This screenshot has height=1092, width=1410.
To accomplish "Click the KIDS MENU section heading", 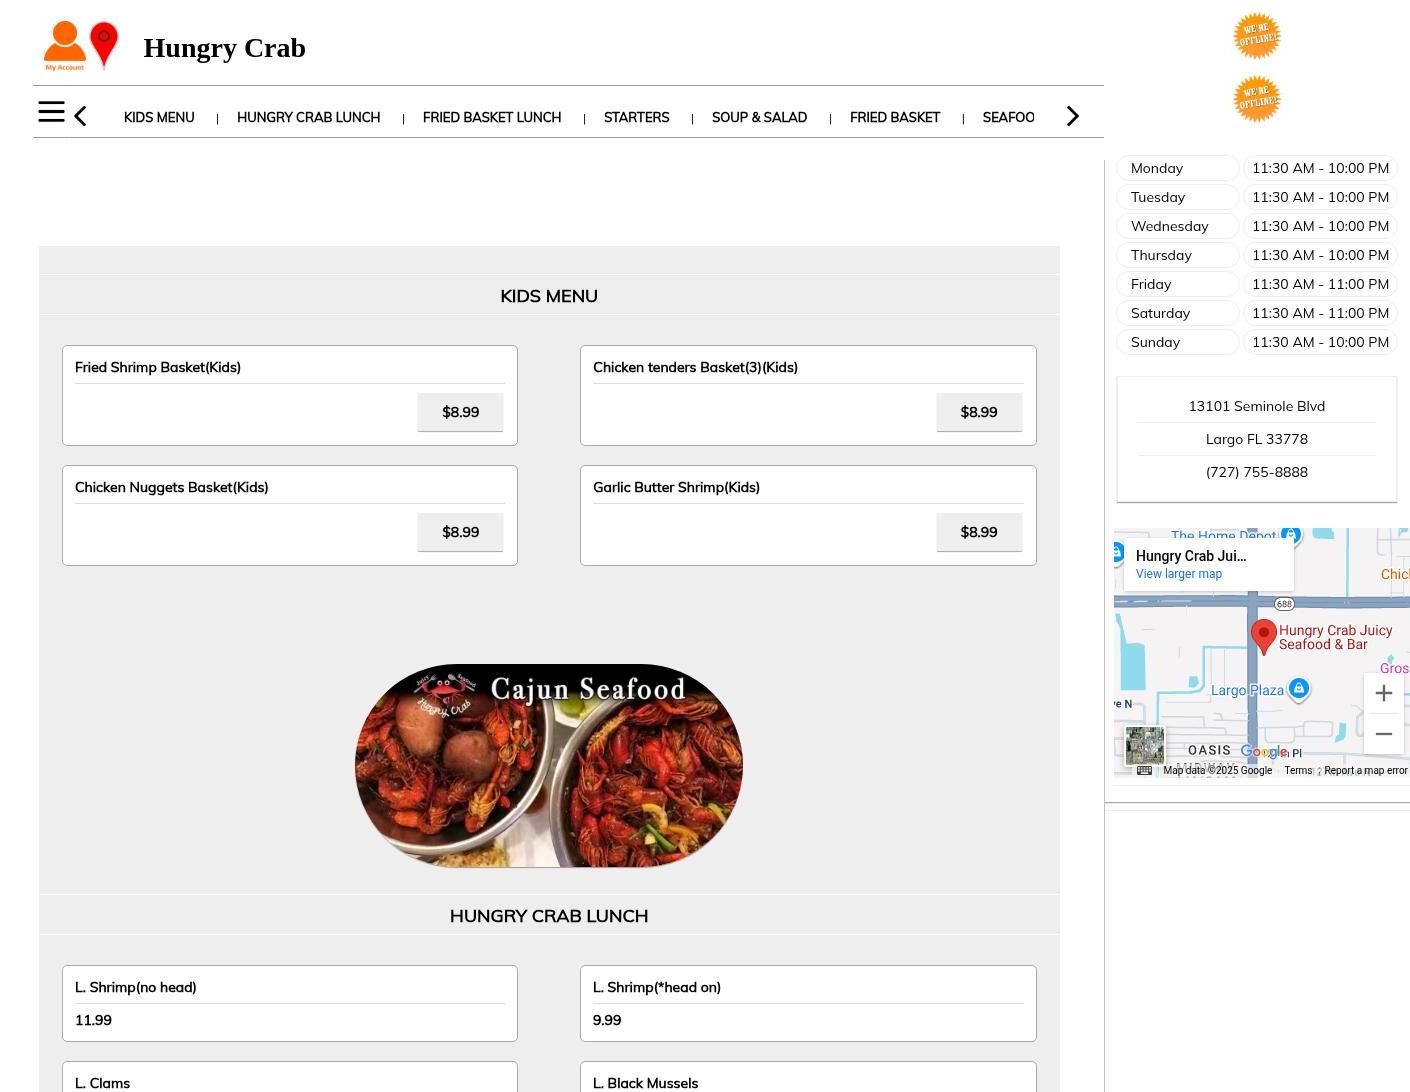I will [x=549, y=296].
